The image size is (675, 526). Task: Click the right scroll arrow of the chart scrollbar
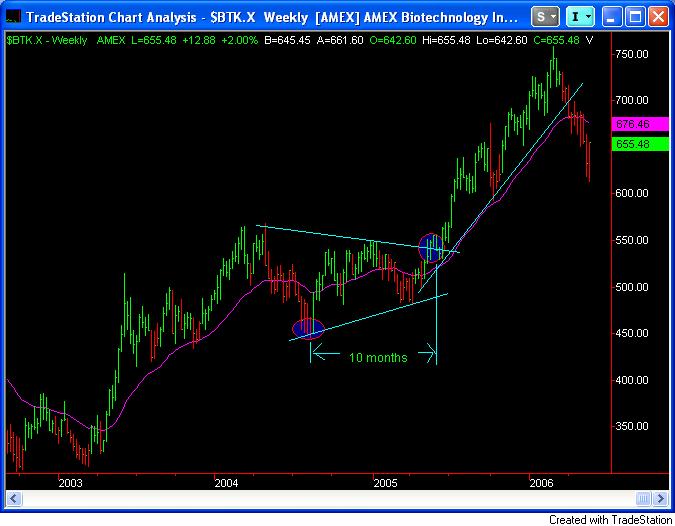(661, 498)
